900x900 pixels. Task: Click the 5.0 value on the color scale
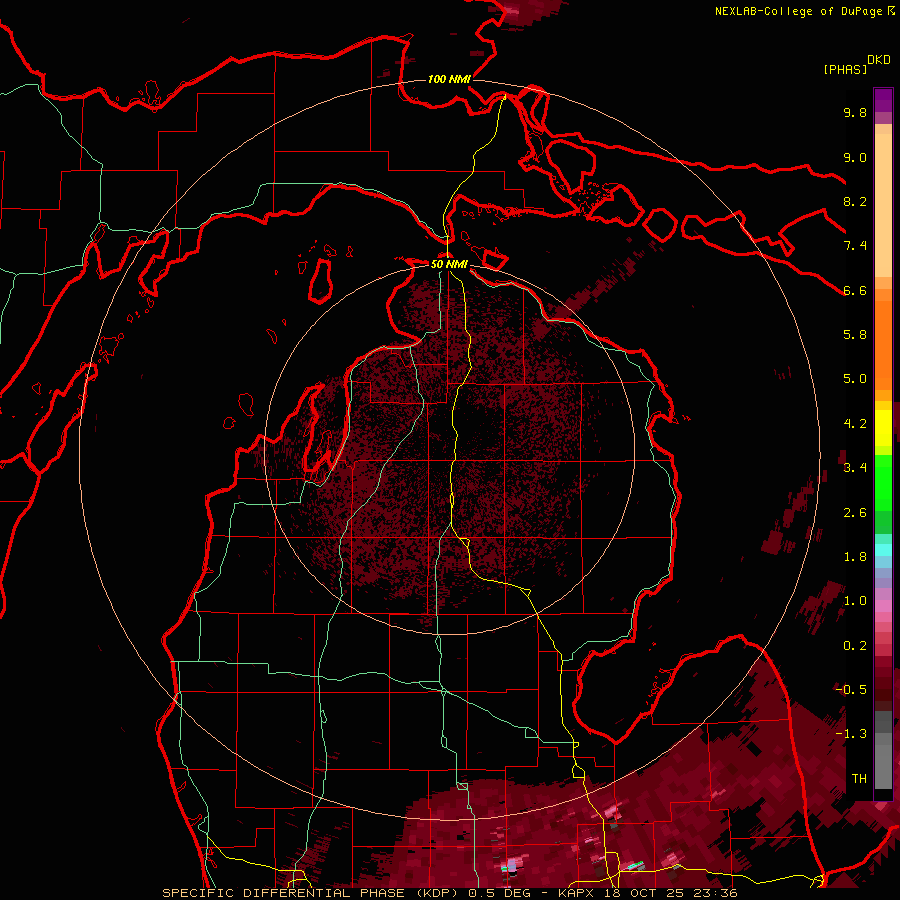tap(855, 379)
